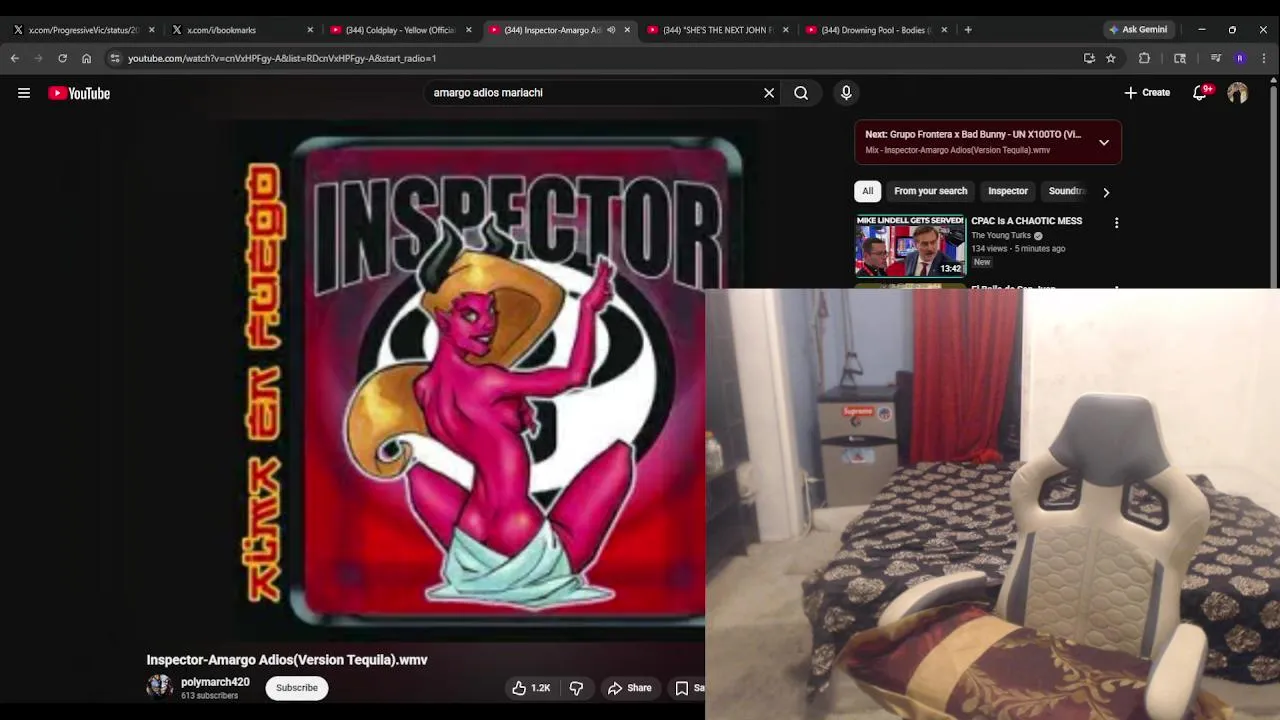Screen dimensions: 1280x720
Task: Clear the search box with the X
Action: pos(769,93)
